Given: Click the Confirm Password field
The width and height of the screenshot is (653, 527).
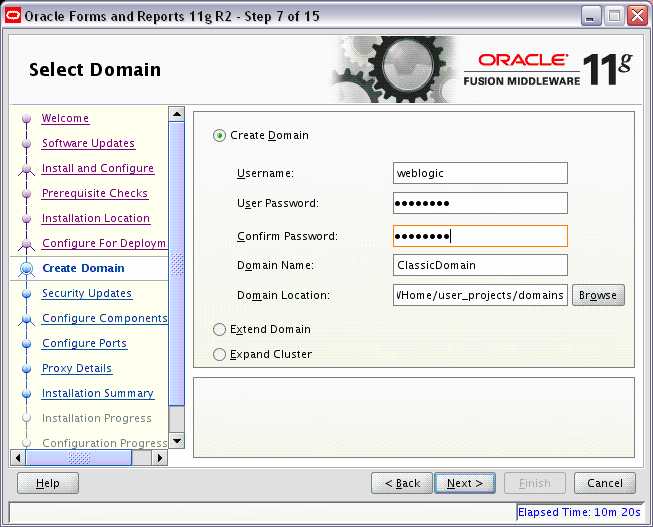Looking at the screenshot, I should pyautogui.click(x=480, y=236).
